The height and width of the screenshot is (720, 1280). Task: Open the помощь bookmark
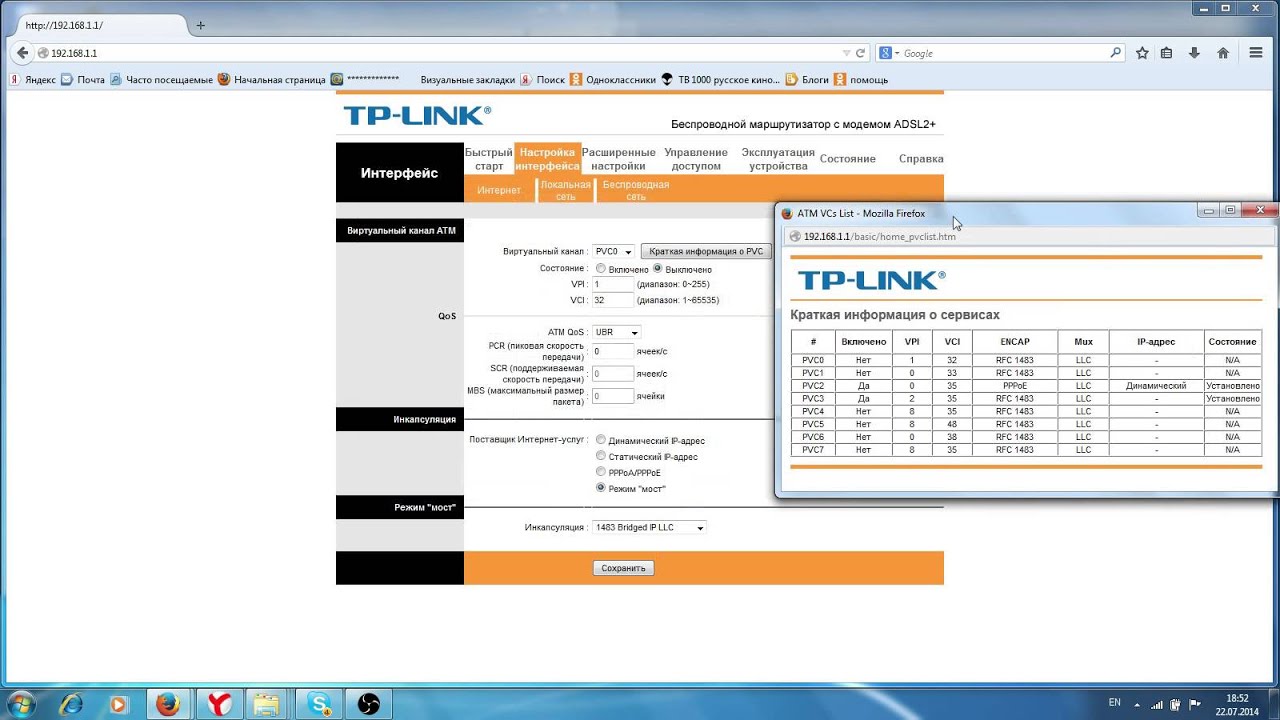pyautogui.click(x=861, y=79)
